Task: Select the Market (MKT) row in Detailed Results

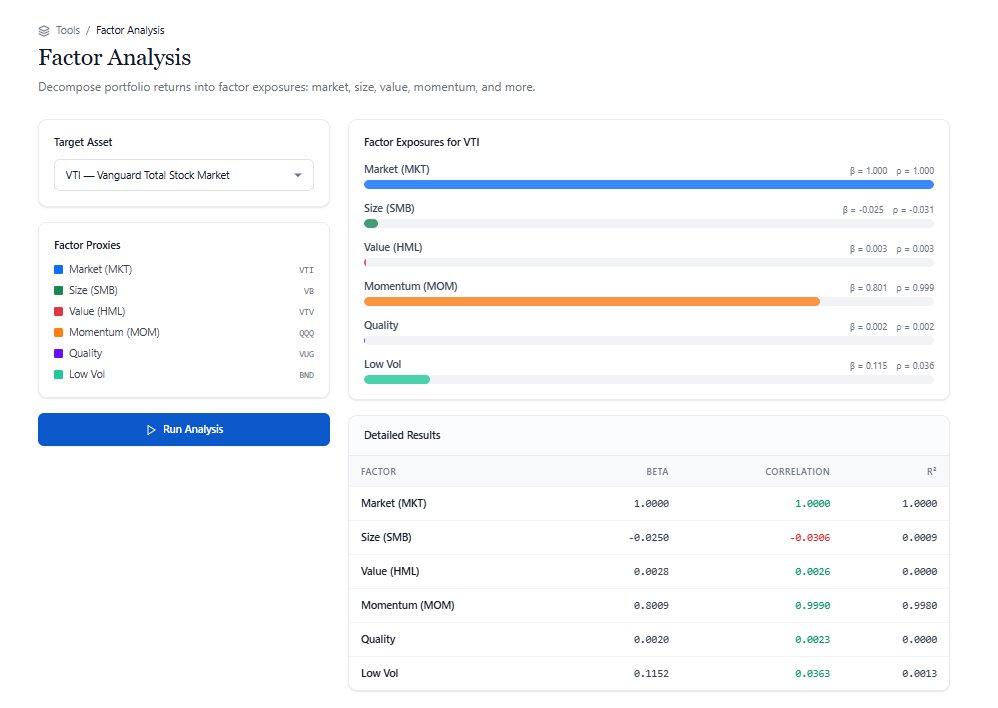Action: (x=649, y=504)
